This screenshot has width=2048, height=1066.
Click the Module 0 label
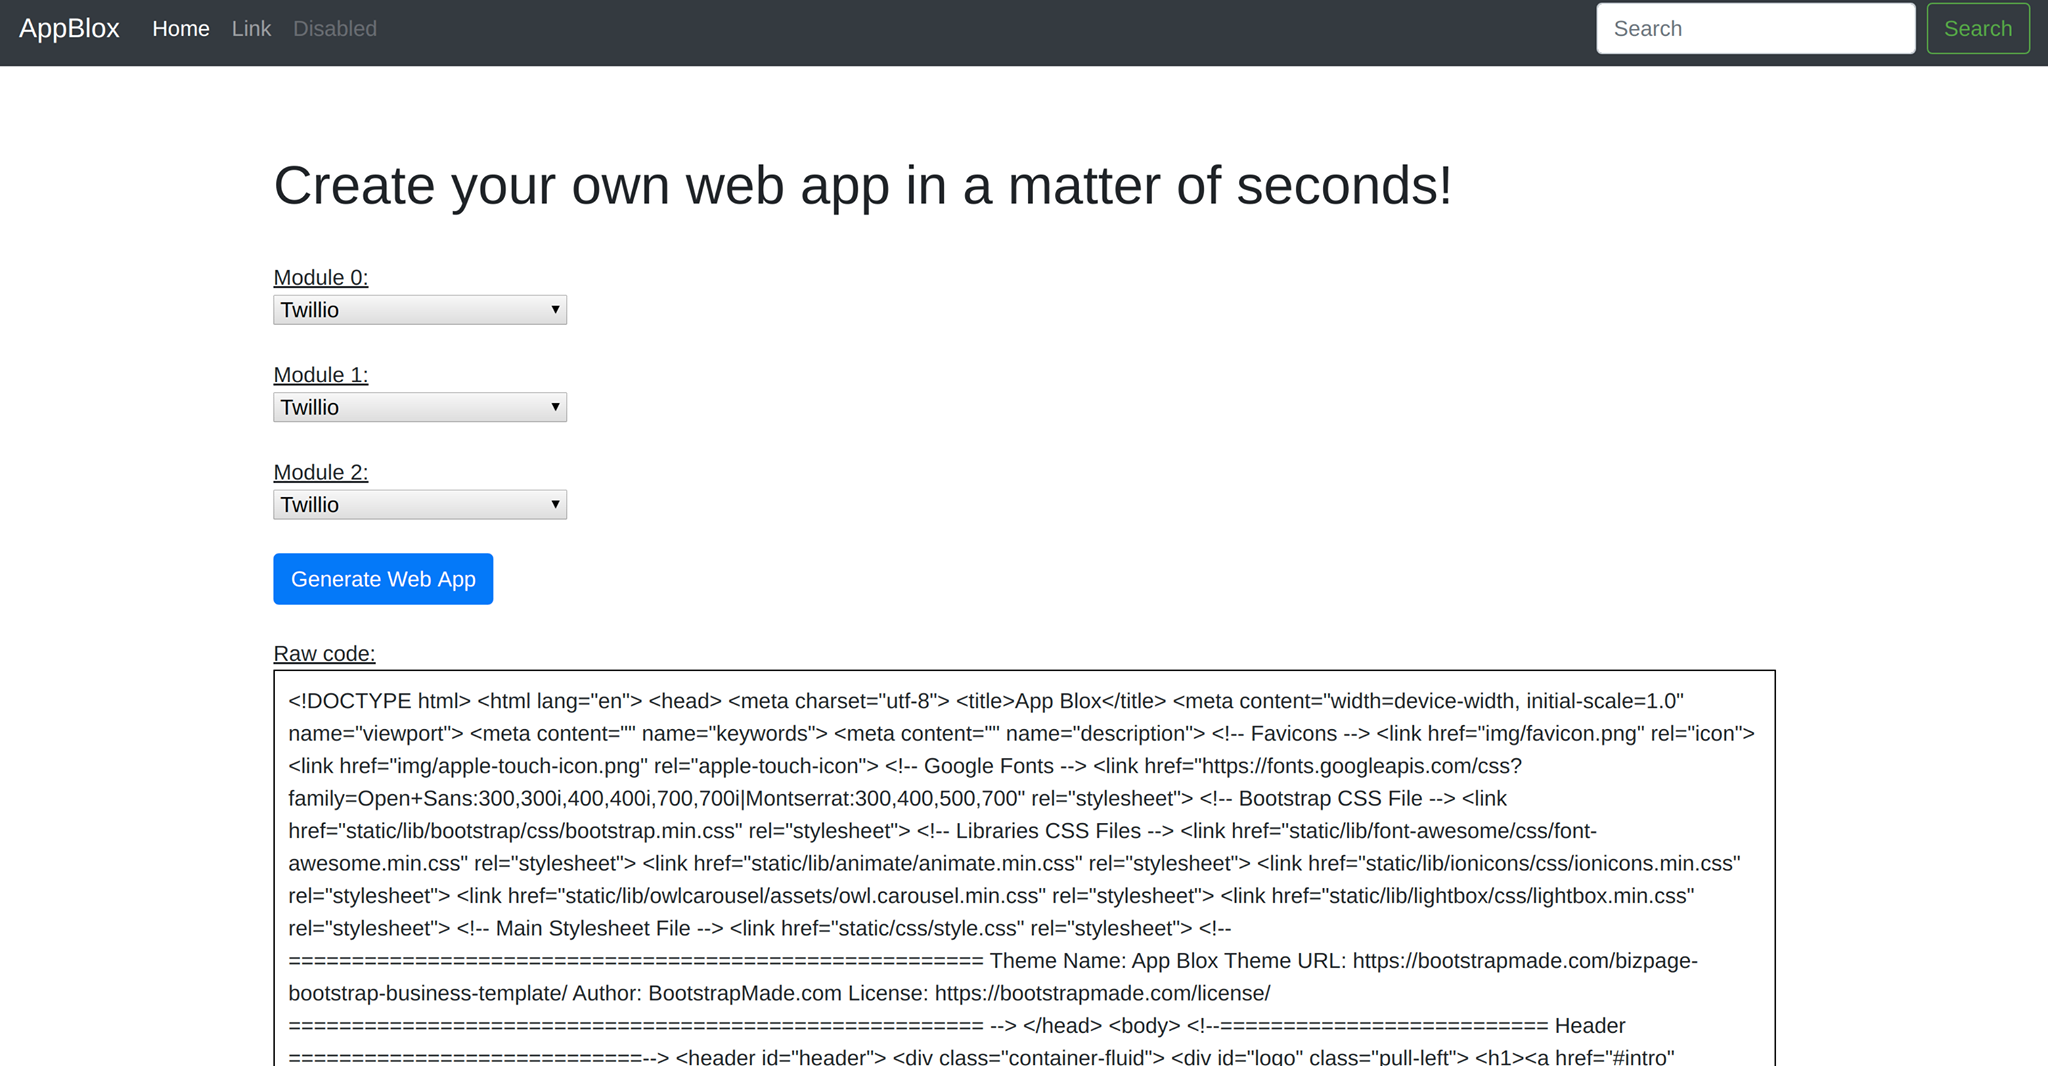[x=321, y=278]
